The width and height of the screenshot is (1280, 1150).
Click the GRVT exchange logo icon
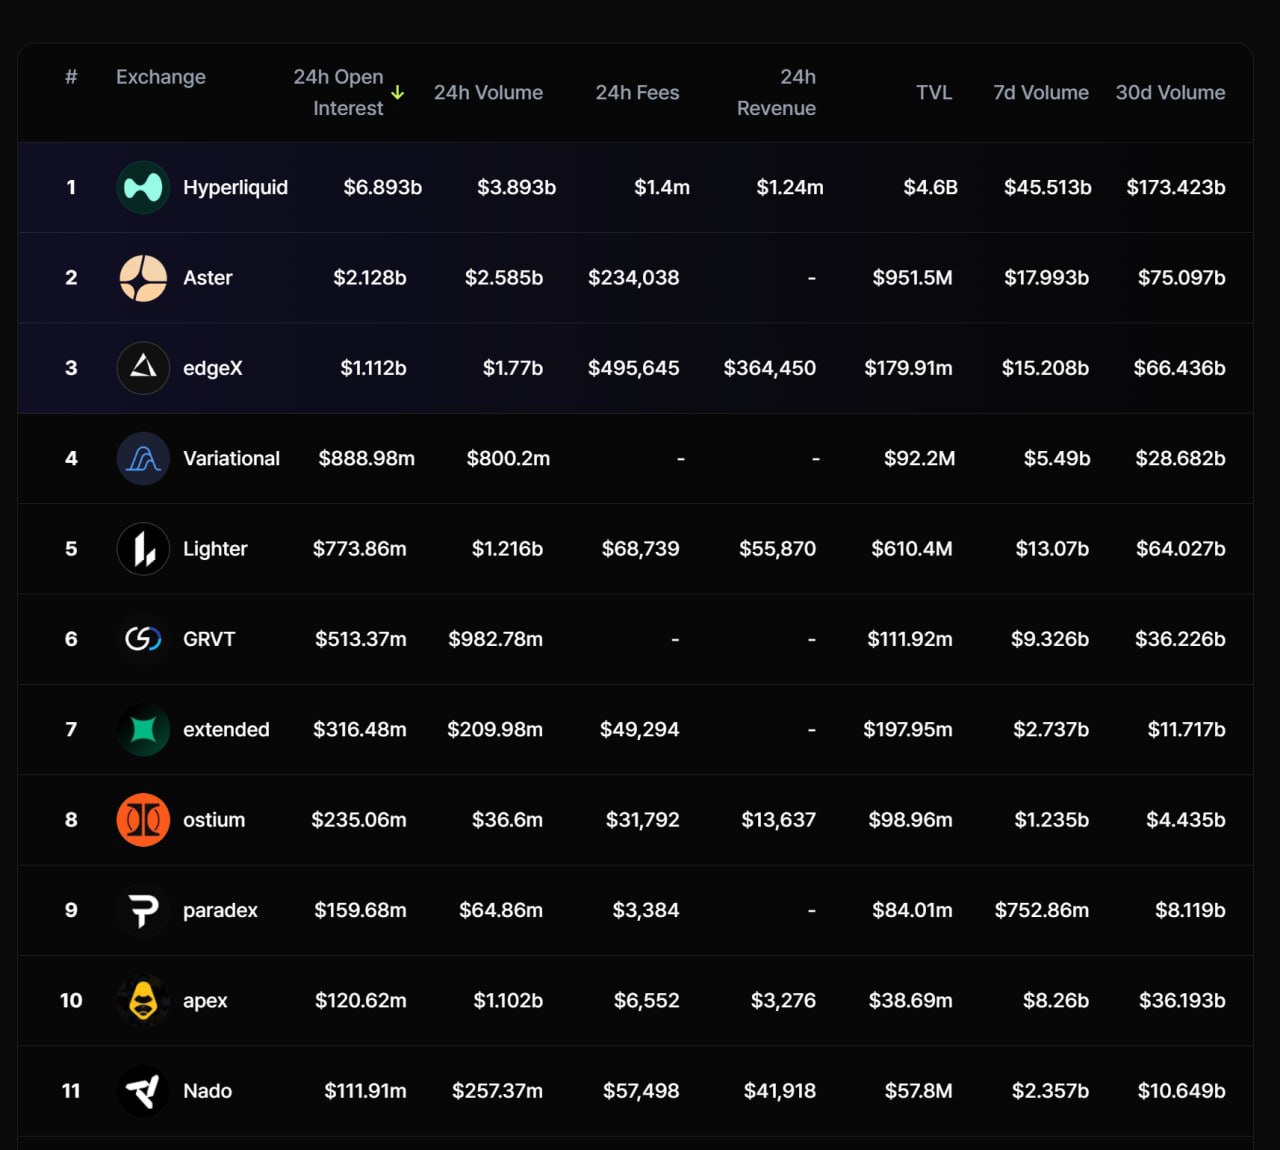click(x=143, y=639)
